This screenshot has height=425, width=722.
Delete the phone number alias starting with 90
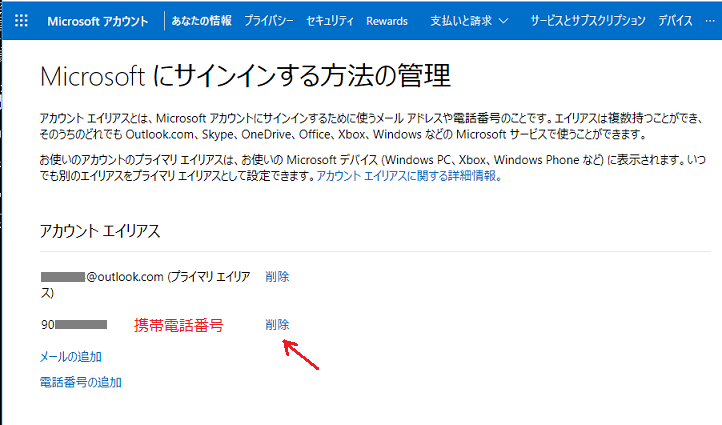277,325
